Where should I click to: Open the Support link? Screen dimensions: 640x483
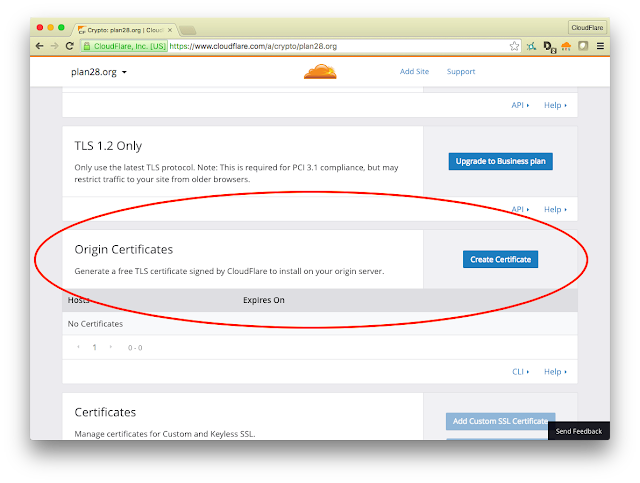coord(461,71)
